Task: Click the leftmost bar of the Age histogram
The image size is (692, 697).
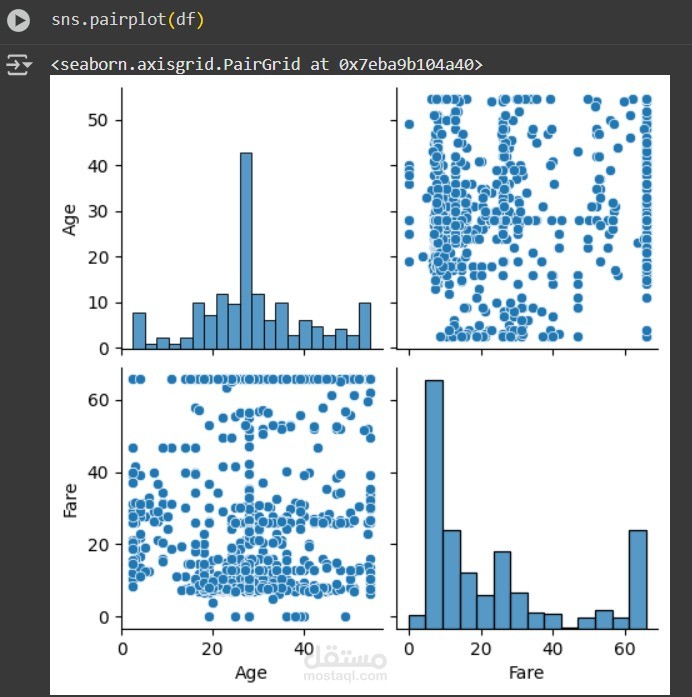Action: 139,331
